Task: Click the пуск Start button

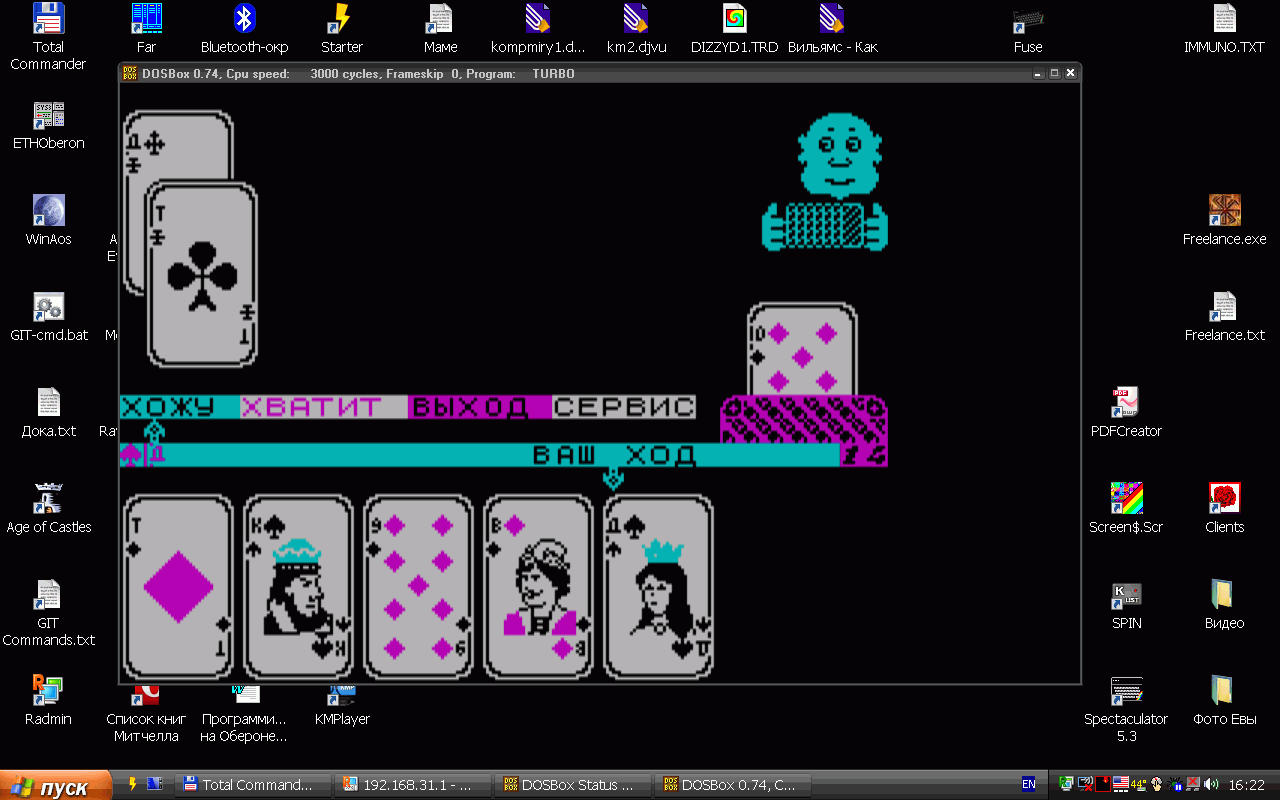Action: pyautogui.click(x=56, y=786)
